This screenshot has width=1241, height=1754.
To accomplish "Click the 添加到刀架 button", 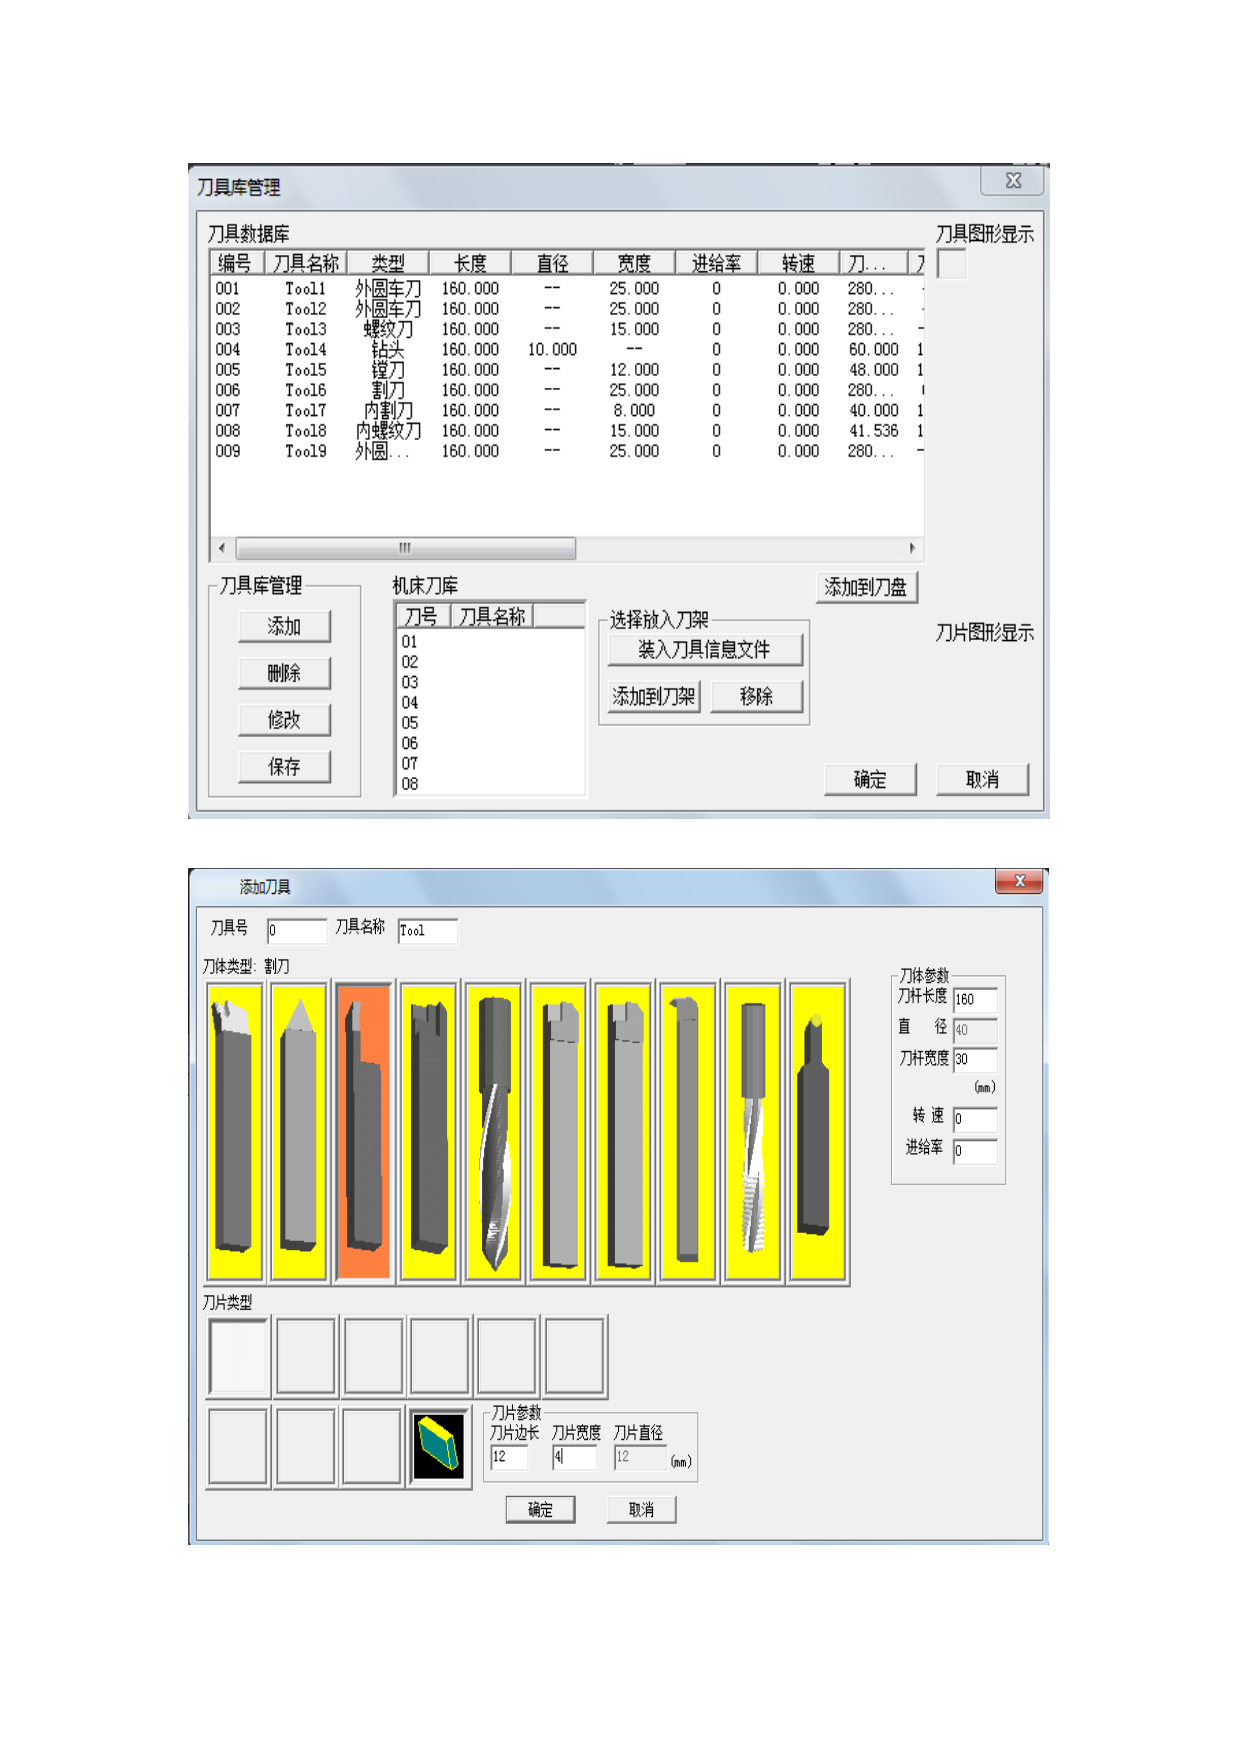I will tap(654, 696).
